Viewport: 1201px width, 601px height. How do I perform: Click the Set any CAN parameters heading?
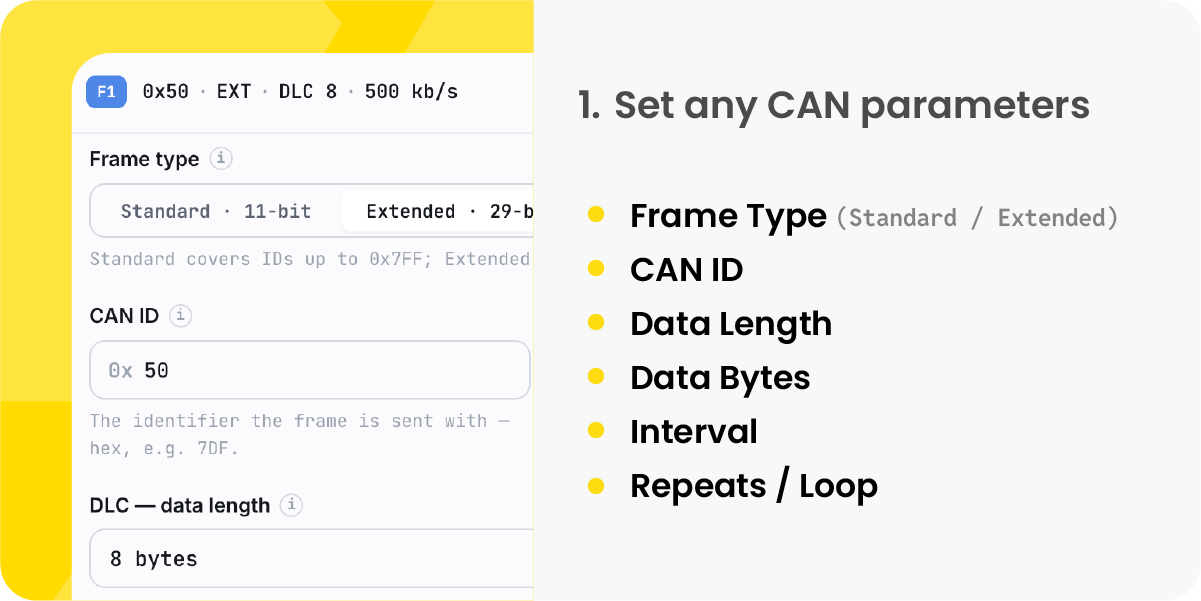click(x=834, y=105)
